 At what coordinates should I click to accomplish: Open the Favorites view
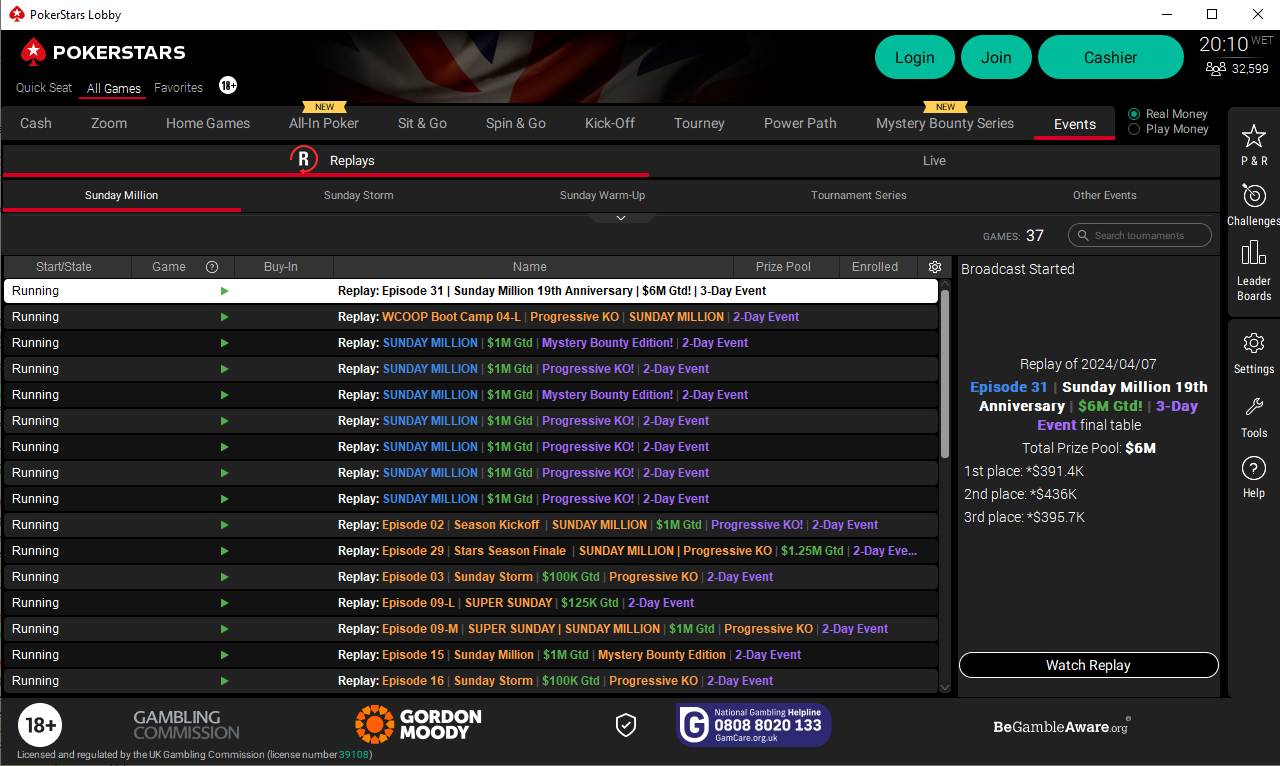[178, 87]
